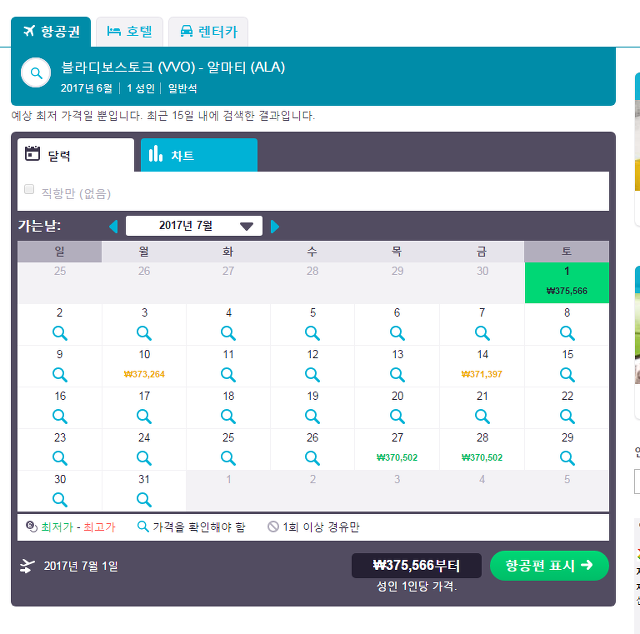Check price for July 18
The height and width of the screenshot is (634, 640).
click(x=228, y=416)
